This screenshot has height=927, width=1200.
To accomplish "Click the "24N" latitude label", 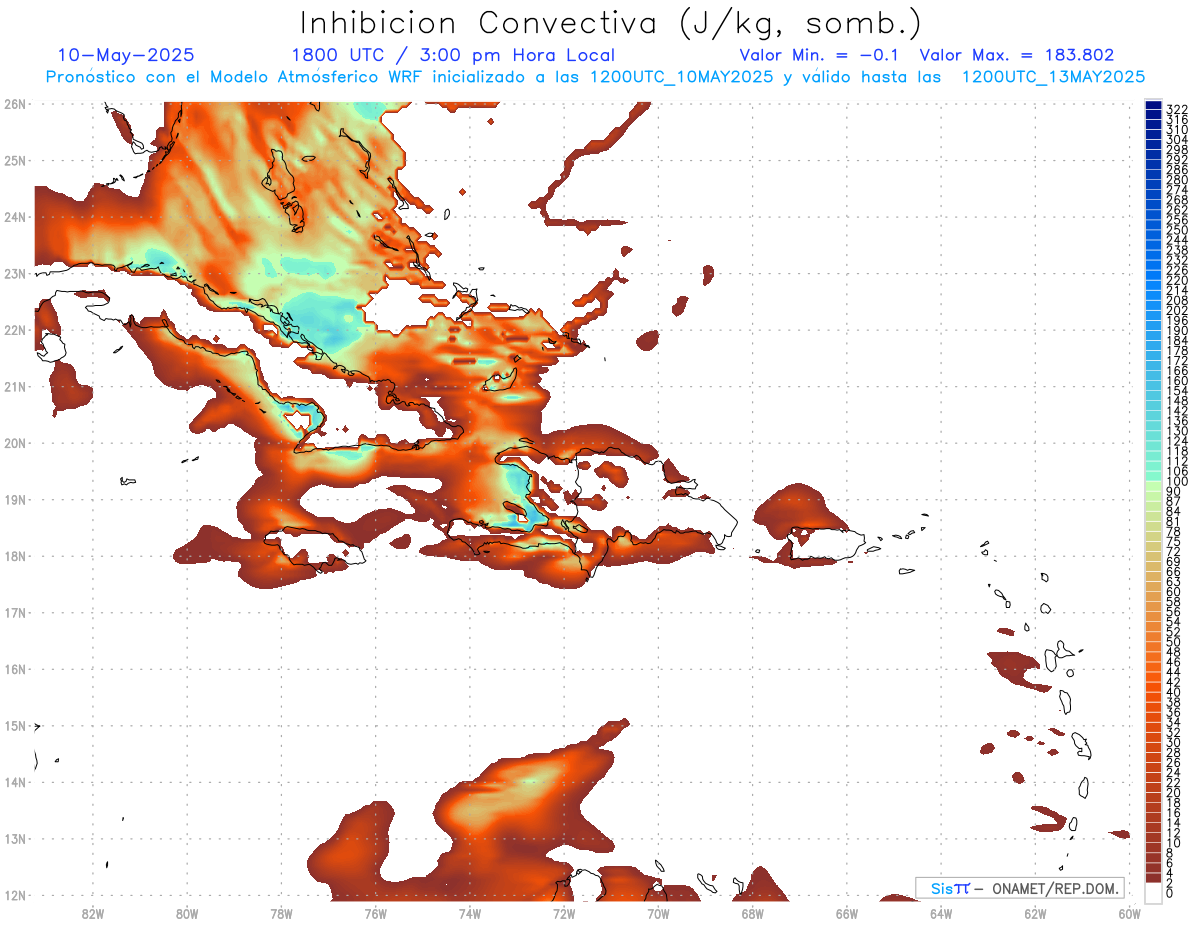I will (x=15, y=217).
